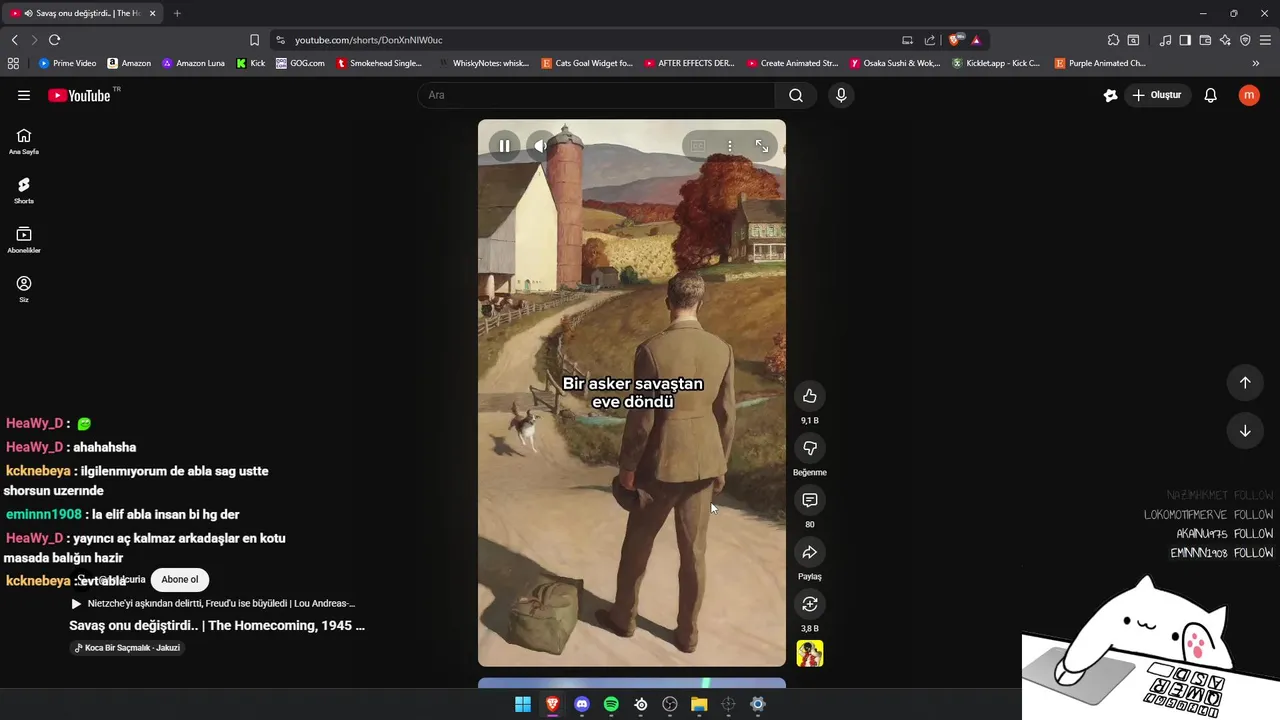Expand the Short to fullscreen
Viewport: 1280px width, 720px height.
(x=762, y=146)
